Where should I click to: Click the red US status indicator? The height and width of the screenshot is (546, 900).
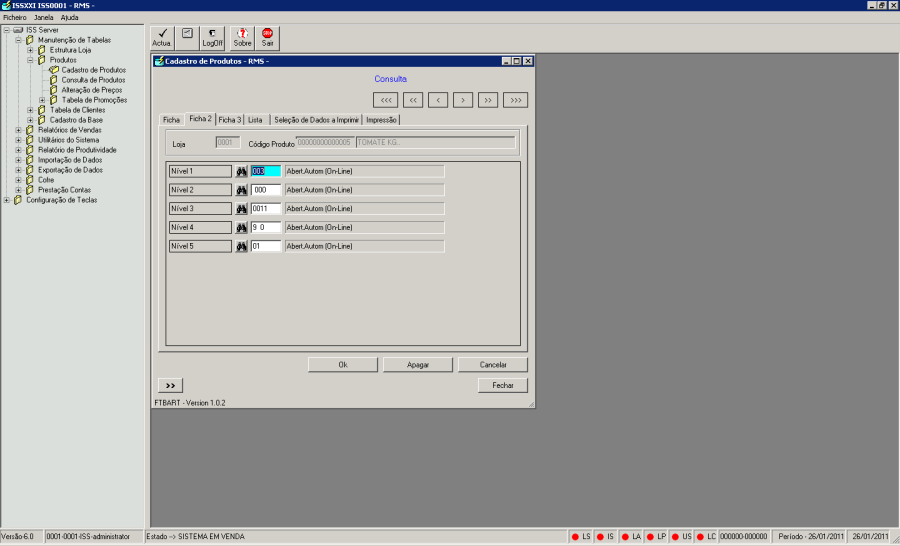coord(675,537)
